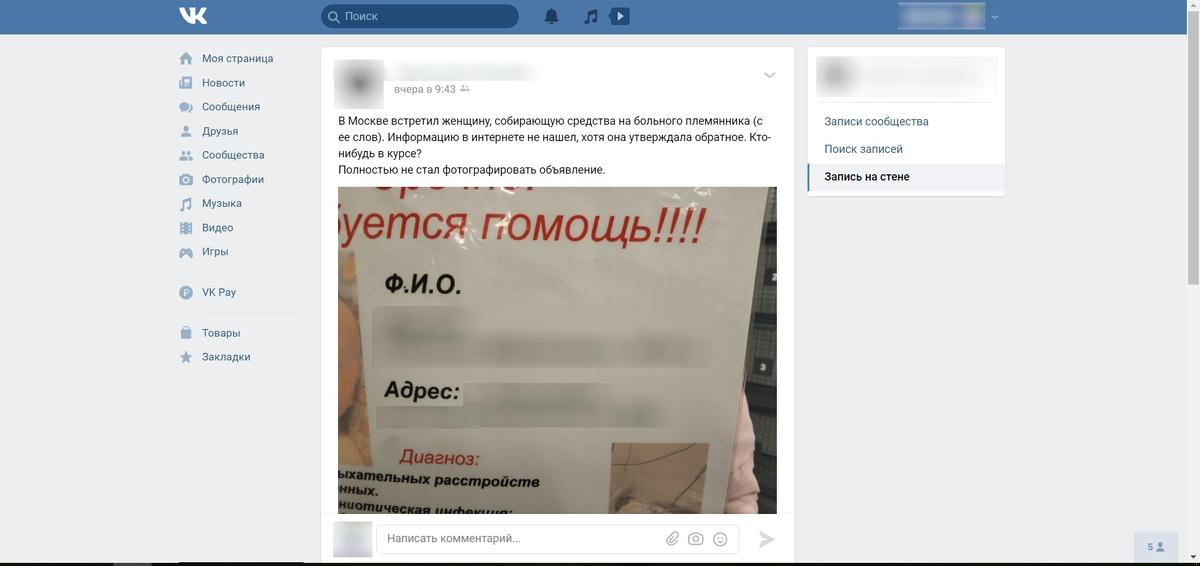
Task: Open VK Pay in sidebar
Action: pyautogui.click(x=219, y=292)
